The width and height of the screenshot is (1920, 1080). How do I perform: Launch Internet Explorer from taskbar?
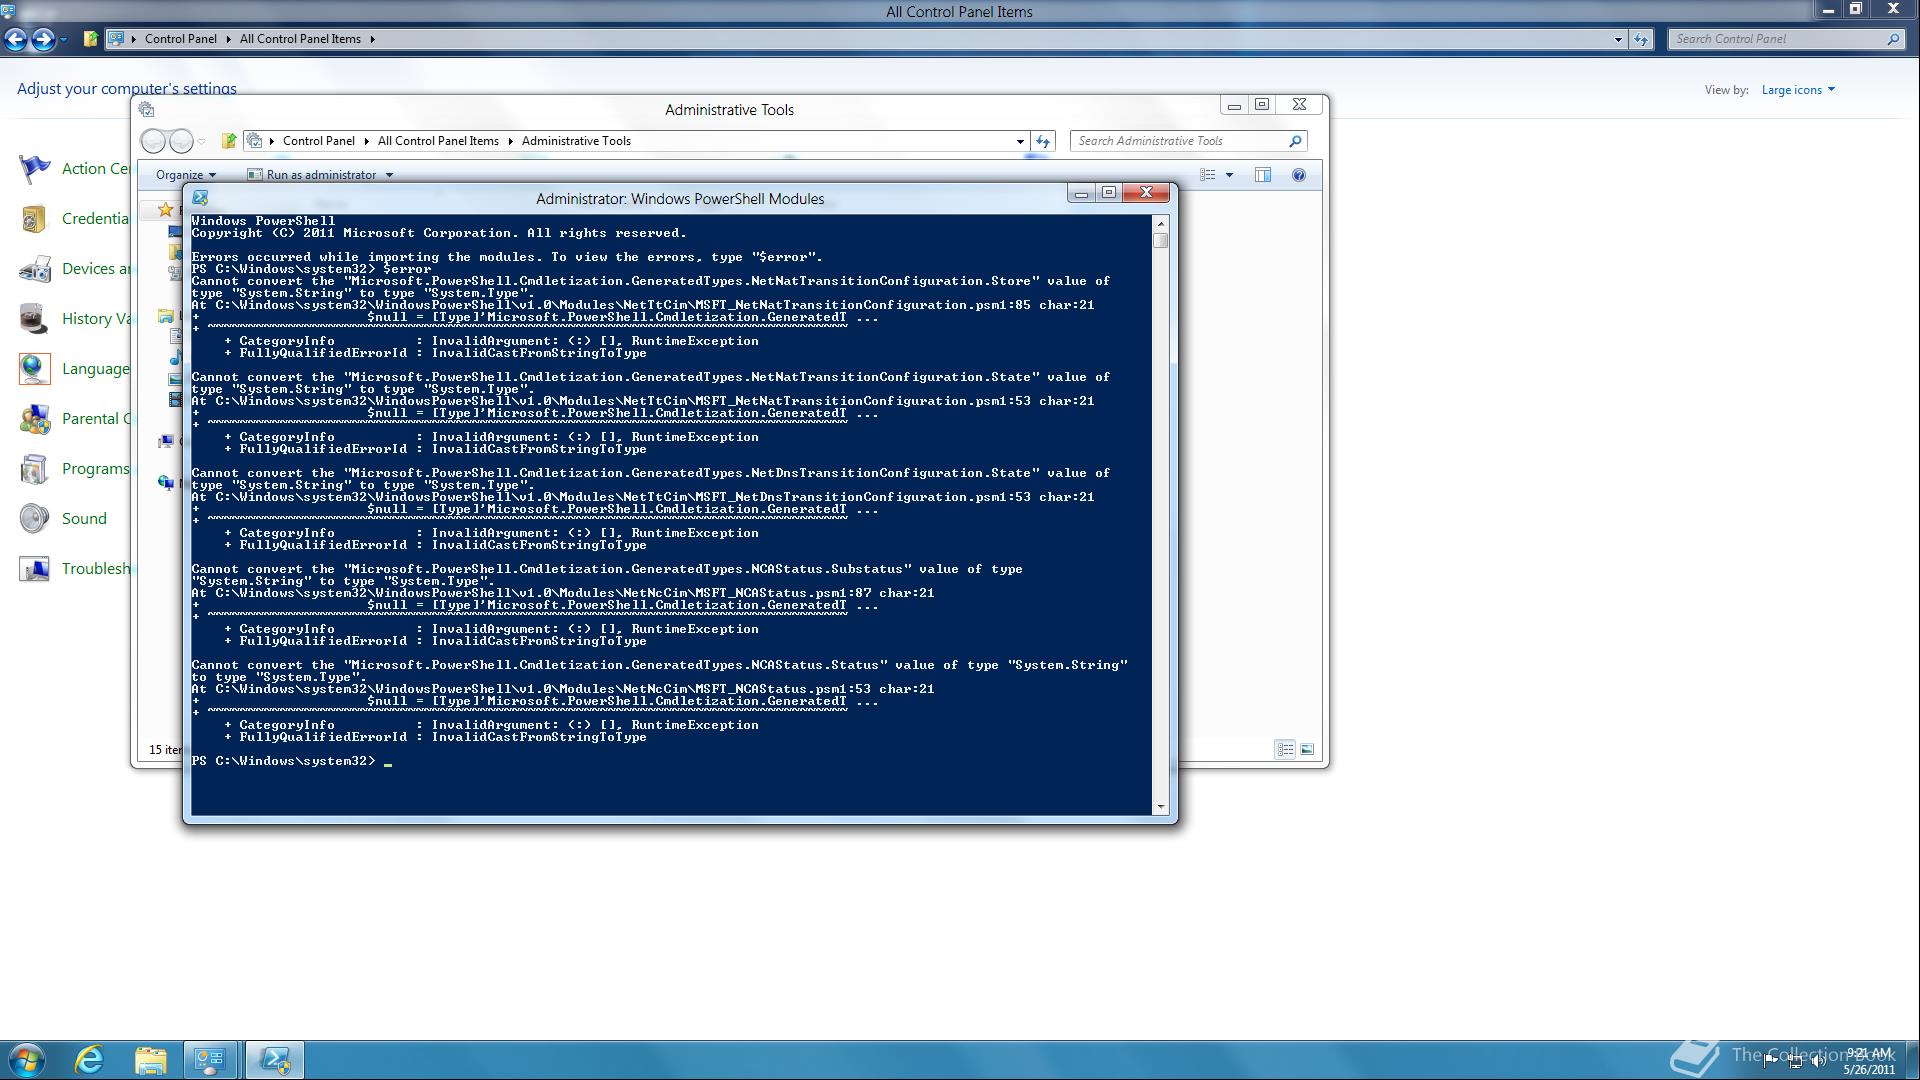[x=90, y=1060]
